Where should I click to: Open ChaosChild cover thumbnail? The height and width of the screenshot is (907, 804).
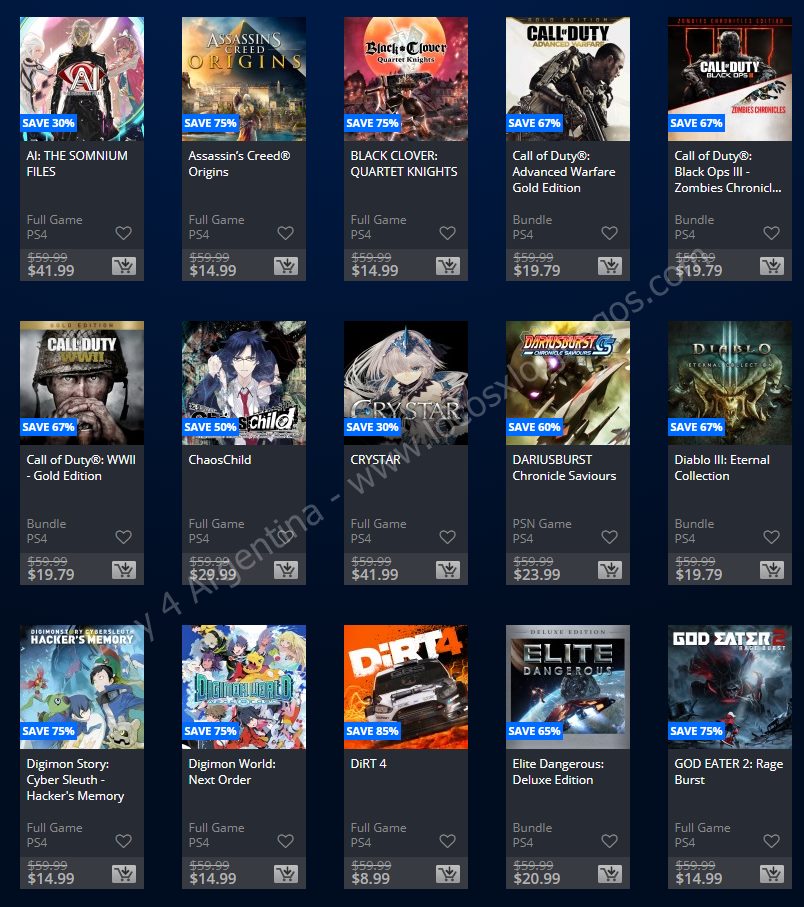(x=244, y=383)
